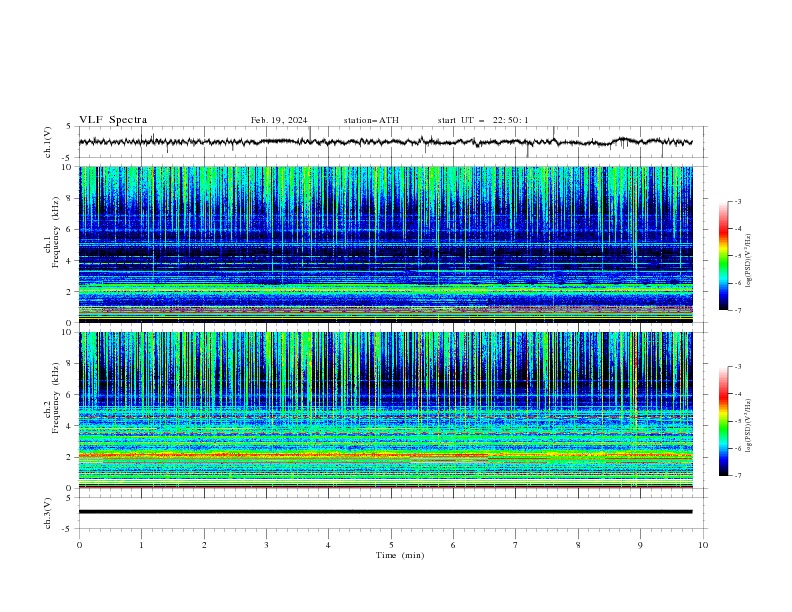Click the ch.2 spectrogram color bar
Image resolution: width=792 pixels, height=612 pixels.
pyautogui.click(x=724, y=421)
